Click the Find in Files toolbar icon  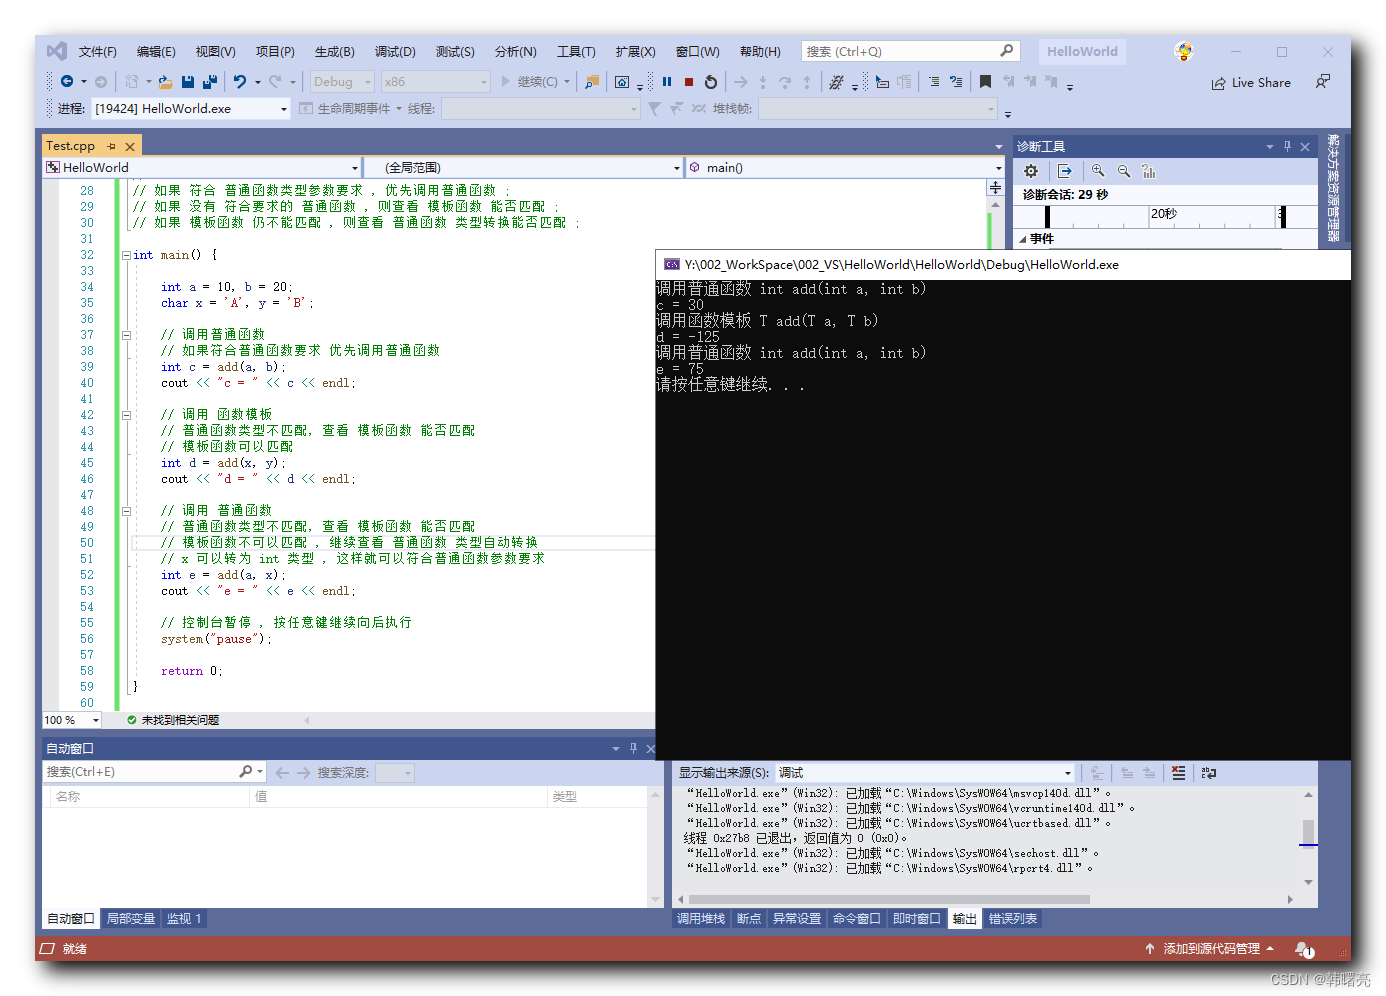[x=592, y=82]
